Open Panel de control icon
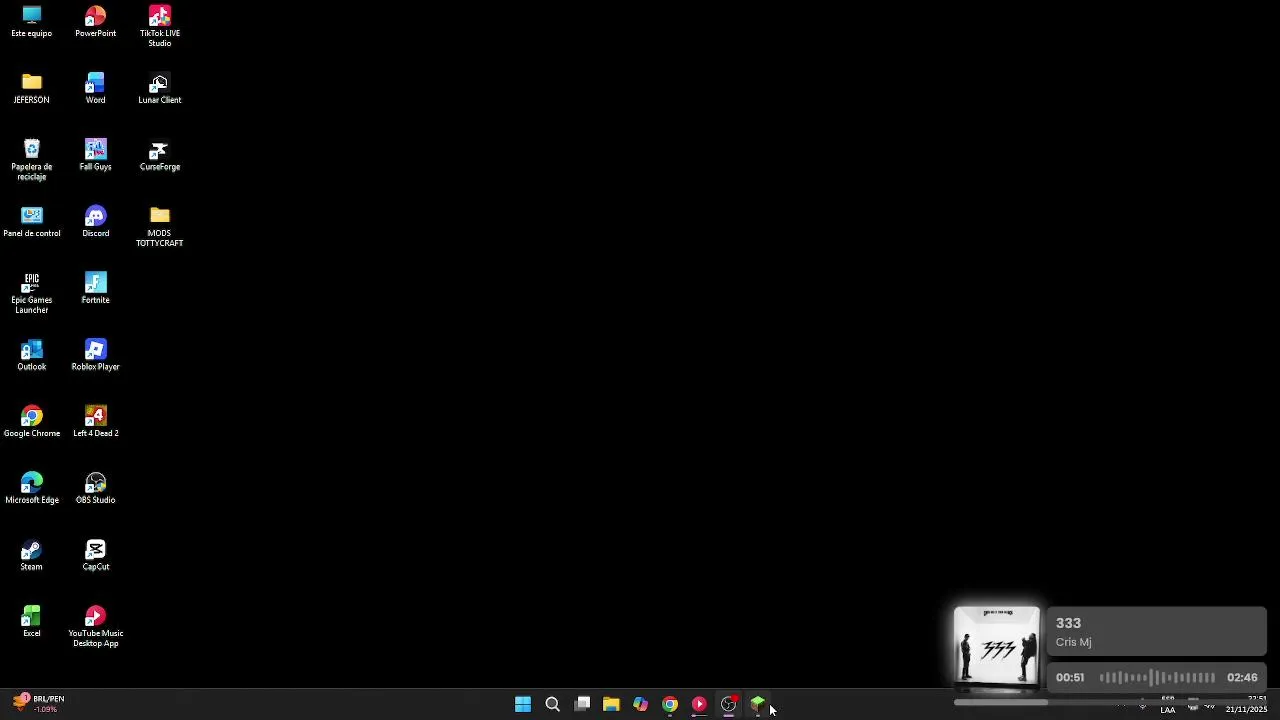 [31, 222]
